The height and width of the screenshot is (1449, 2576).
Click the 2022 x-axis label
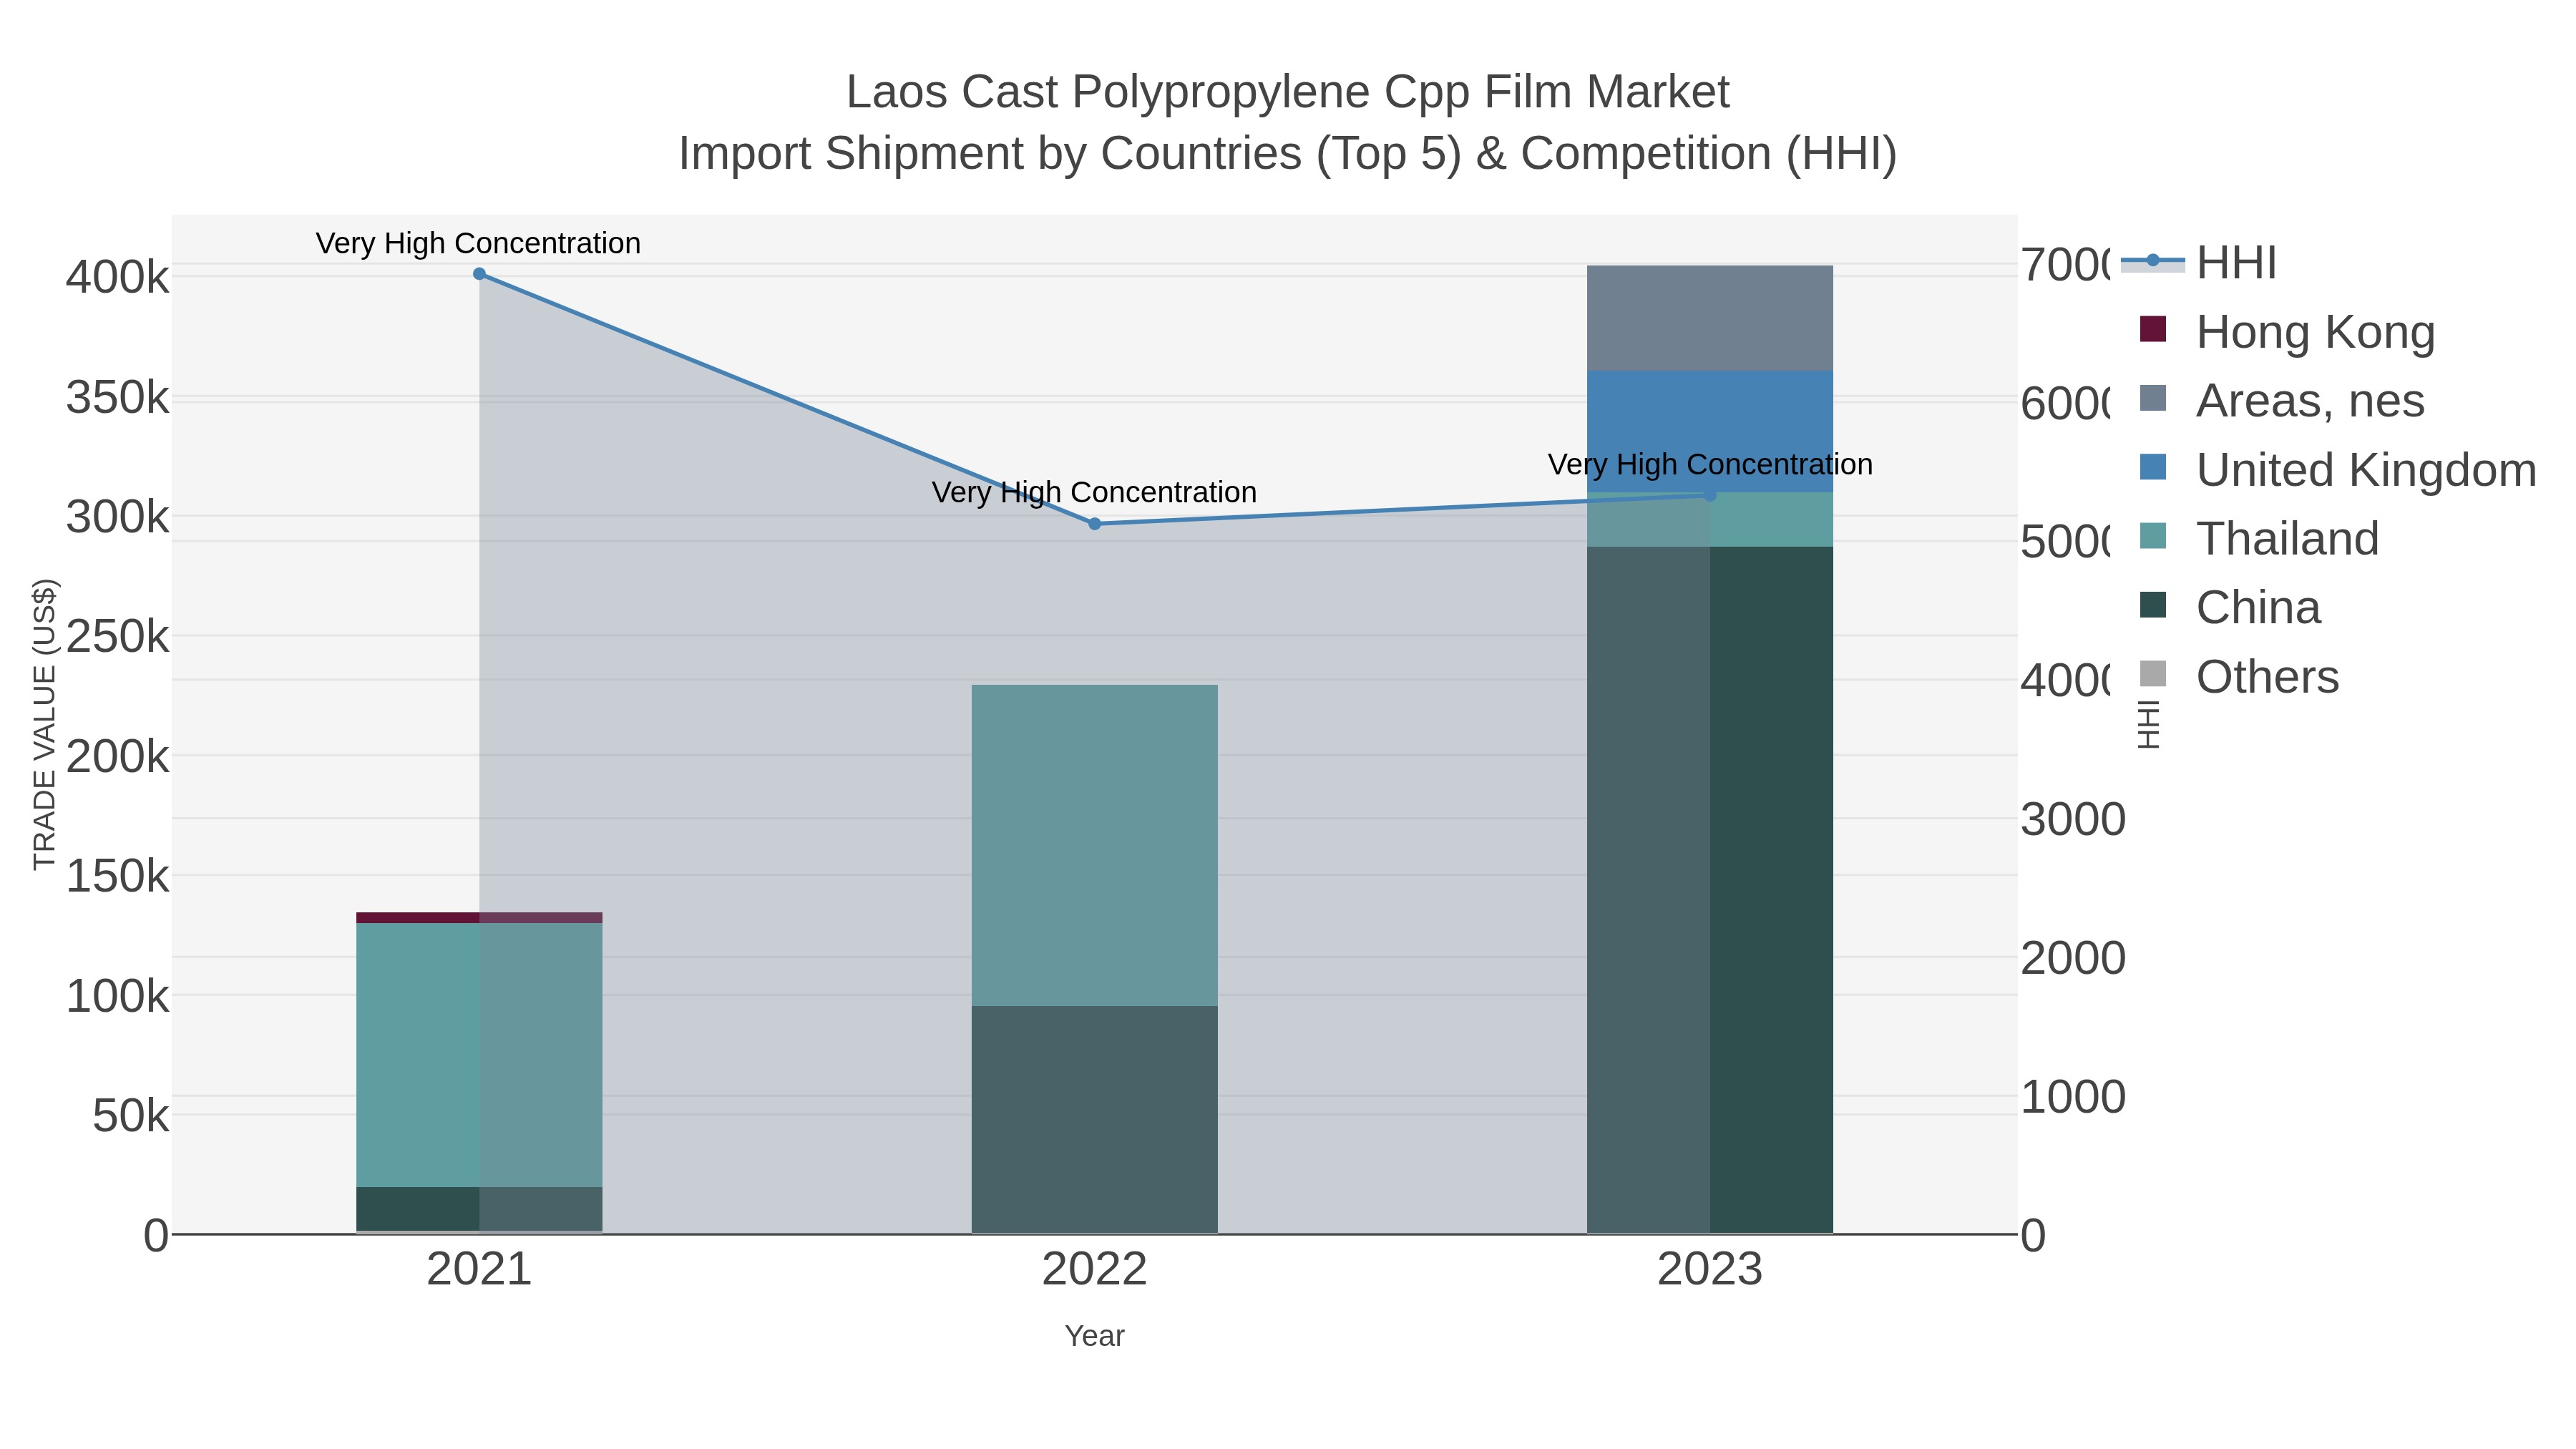click(x=1094, y=1270)
